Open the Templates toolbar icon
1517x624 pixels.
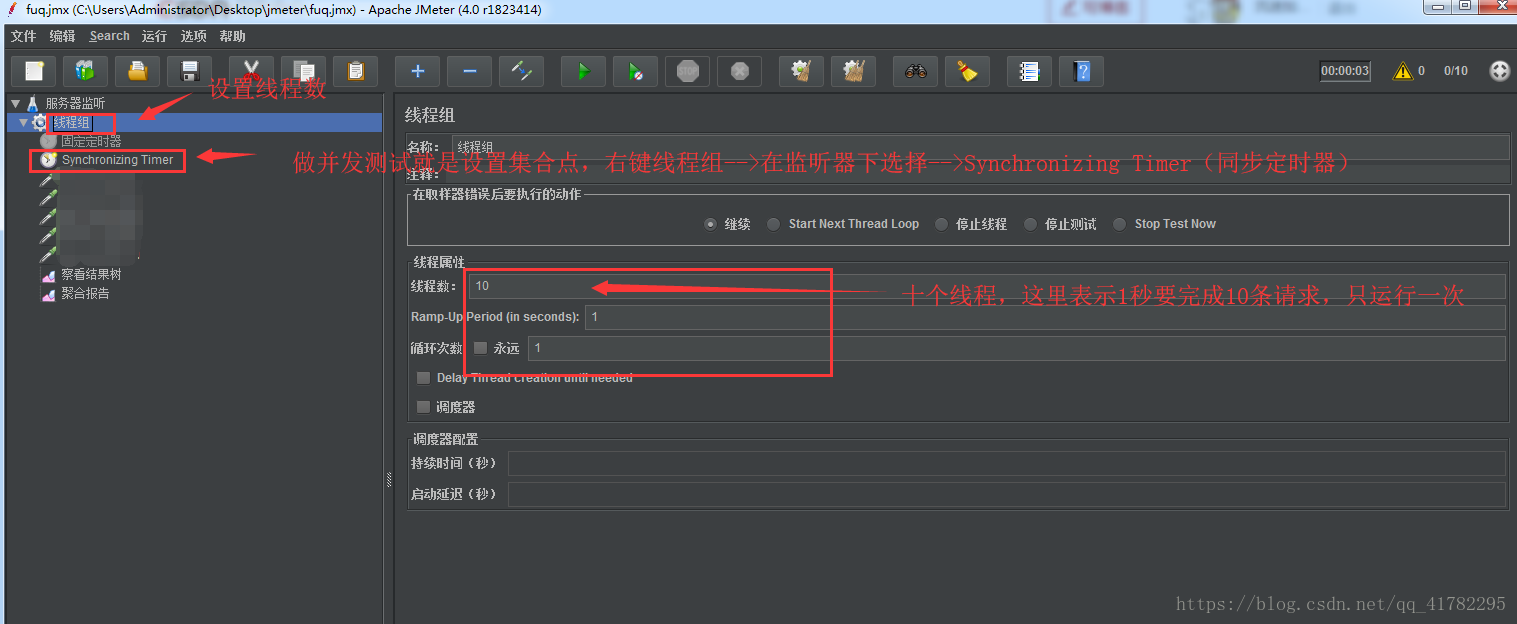point(85,71)
